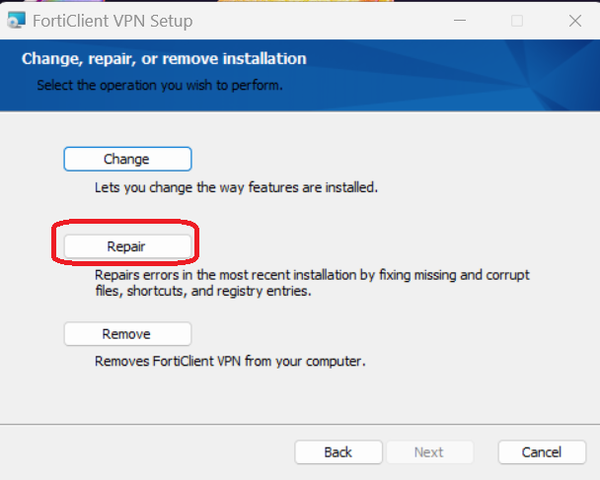This screenshot has width=600, height=480.
Task: Choose the Change operation
Action: (x=127, y=159)
